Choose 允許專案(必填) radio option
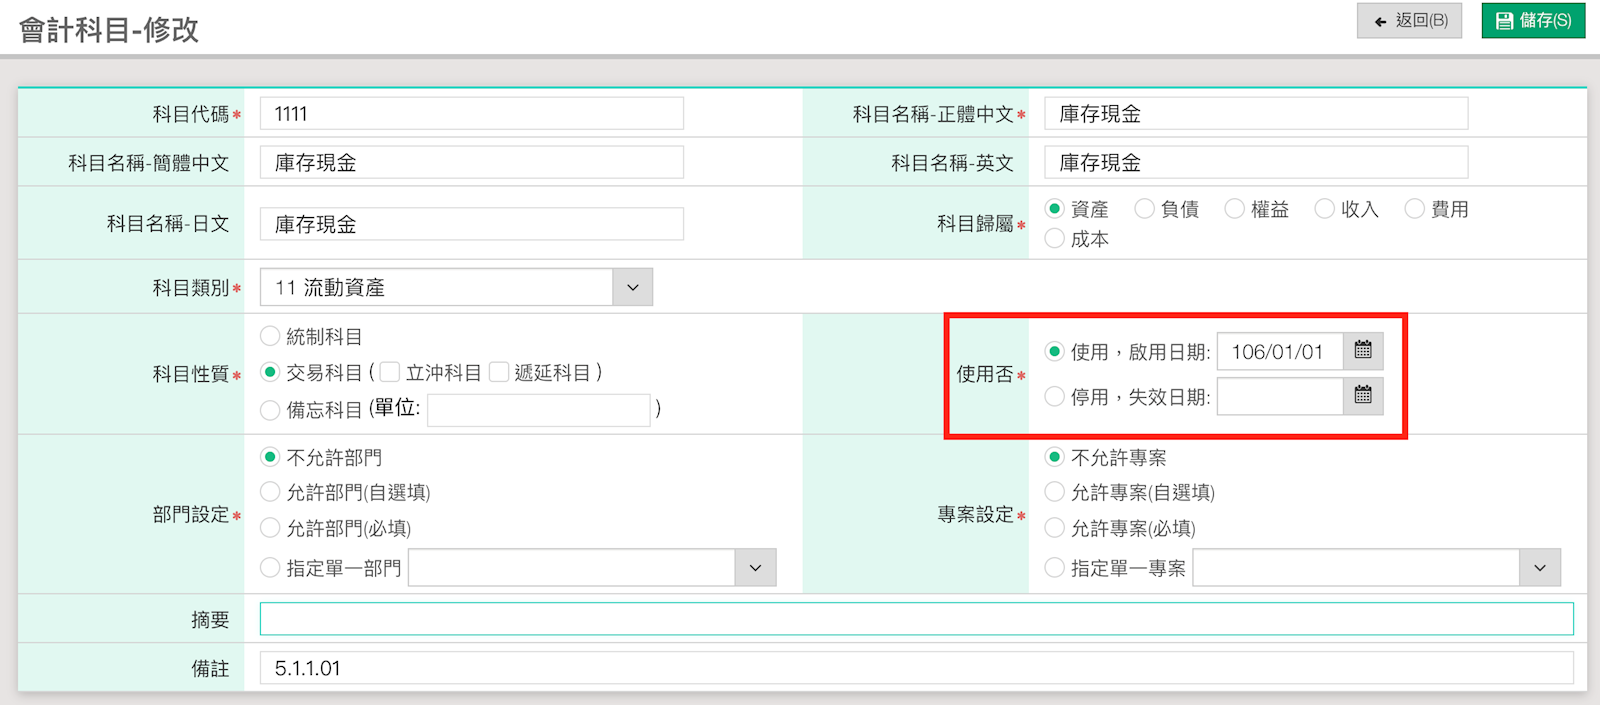Screen dimensions: 1600x705 coord(1054,528)
